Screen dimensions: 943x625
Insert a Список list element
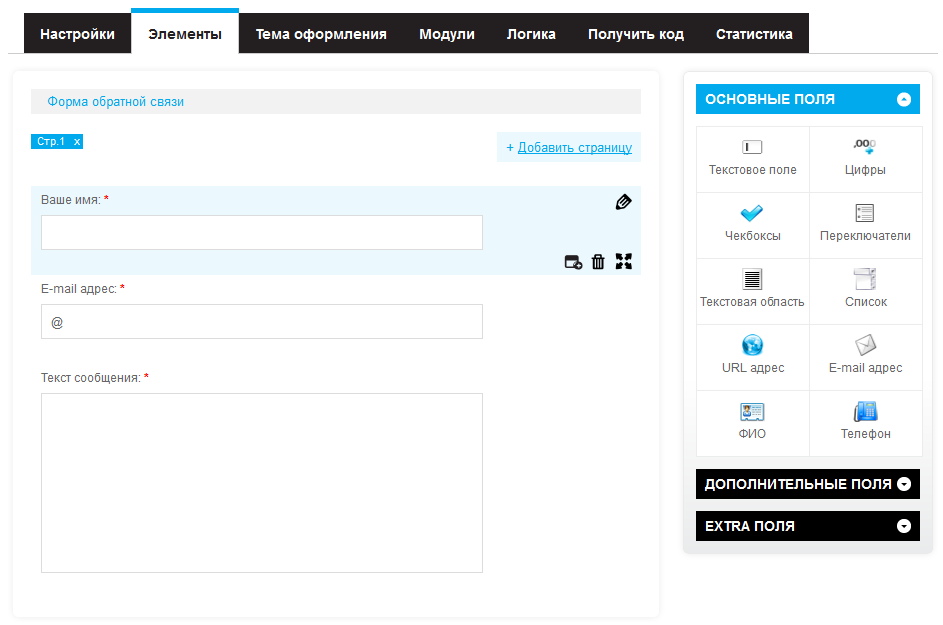coord(865,291)
